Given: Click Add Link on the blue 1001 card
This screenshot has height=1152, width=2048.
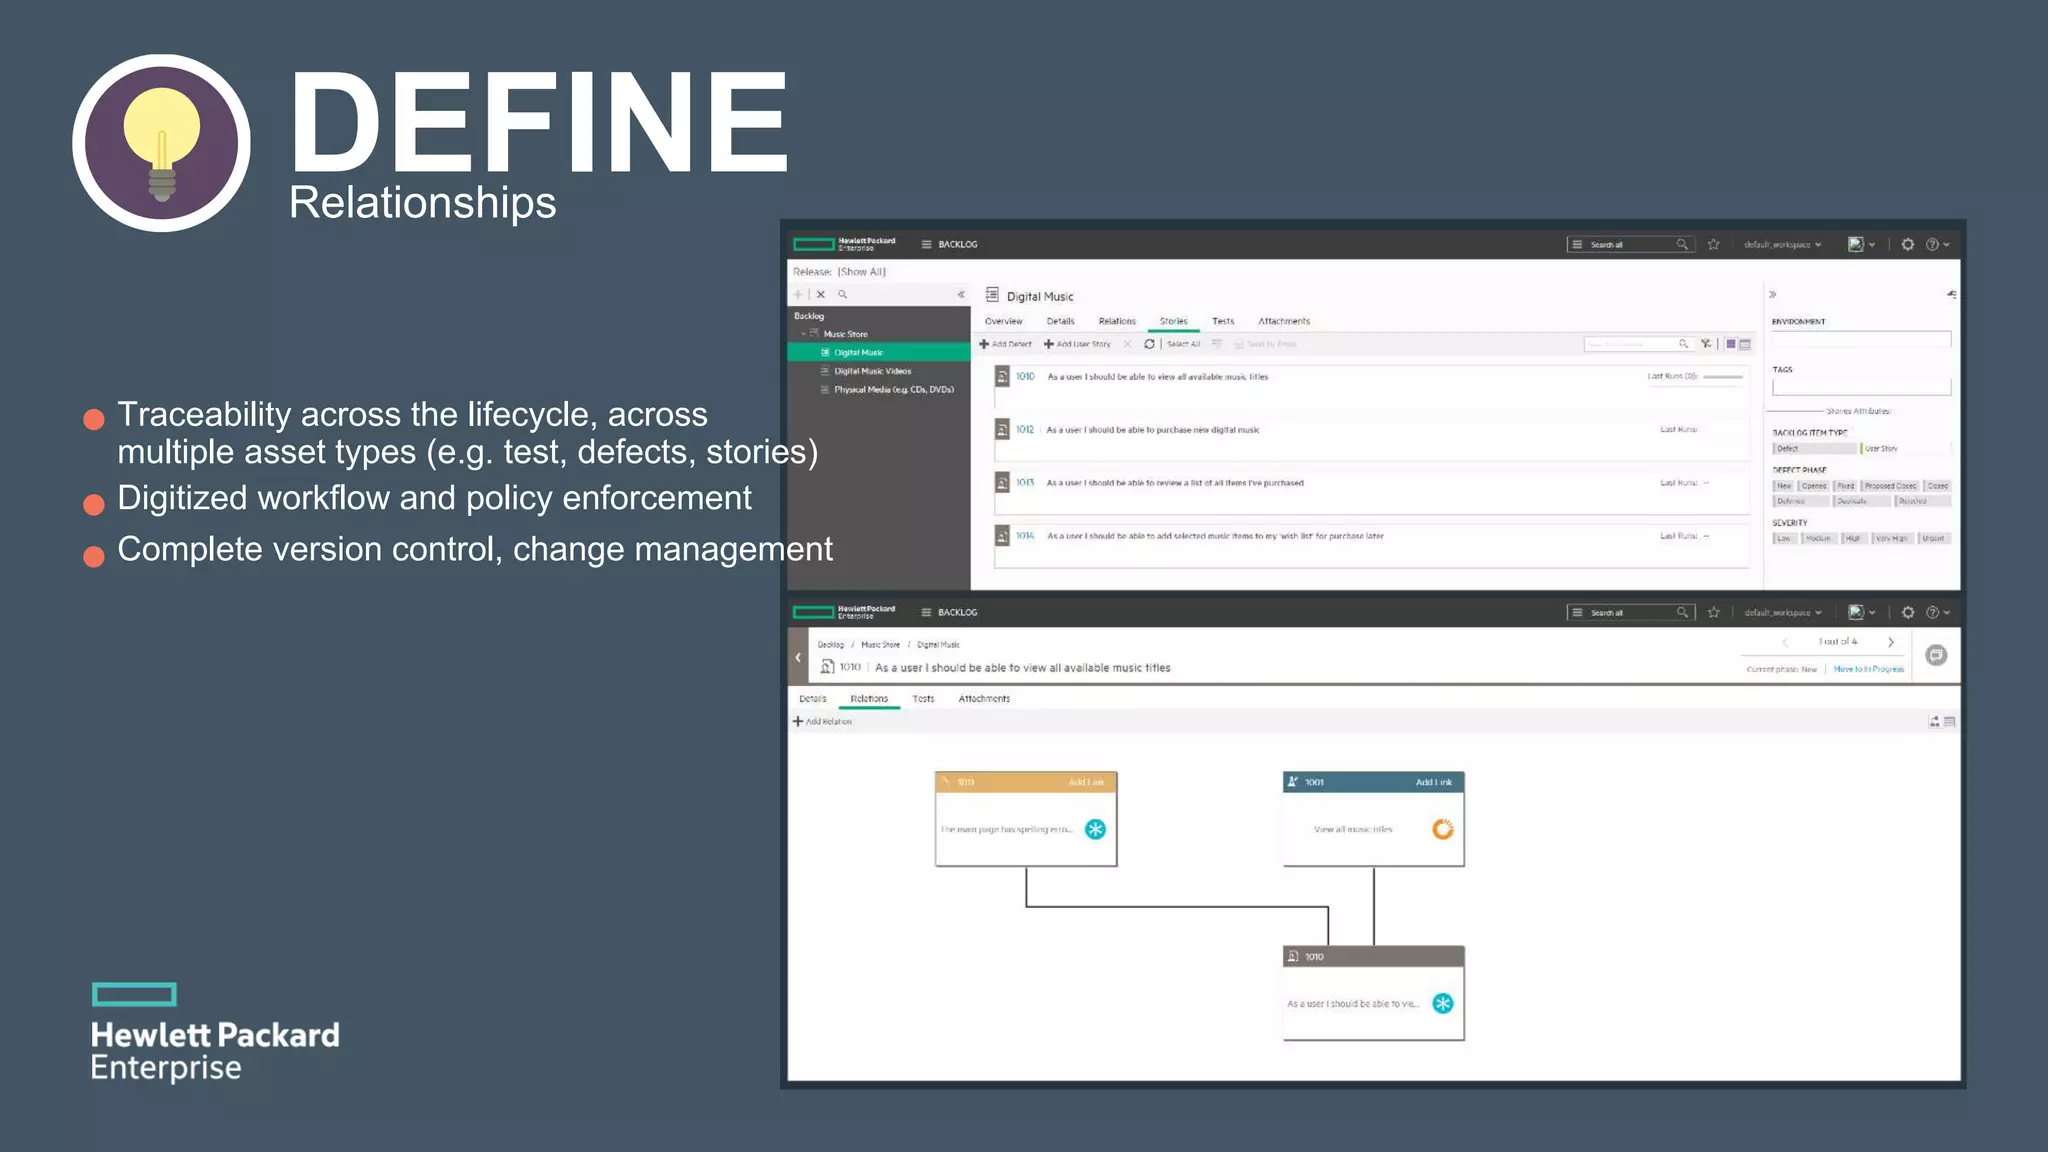Looking at the screenshot, I should point(1433,783).
